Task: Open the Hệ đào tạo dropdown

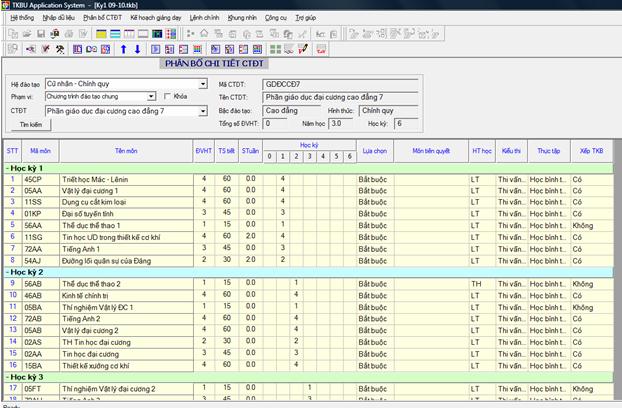Action: (x=202, y=84)
